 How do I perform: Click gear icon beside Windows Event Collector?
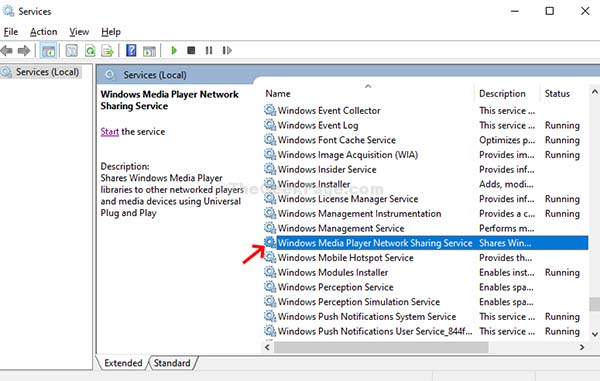[x=270, y=110]
